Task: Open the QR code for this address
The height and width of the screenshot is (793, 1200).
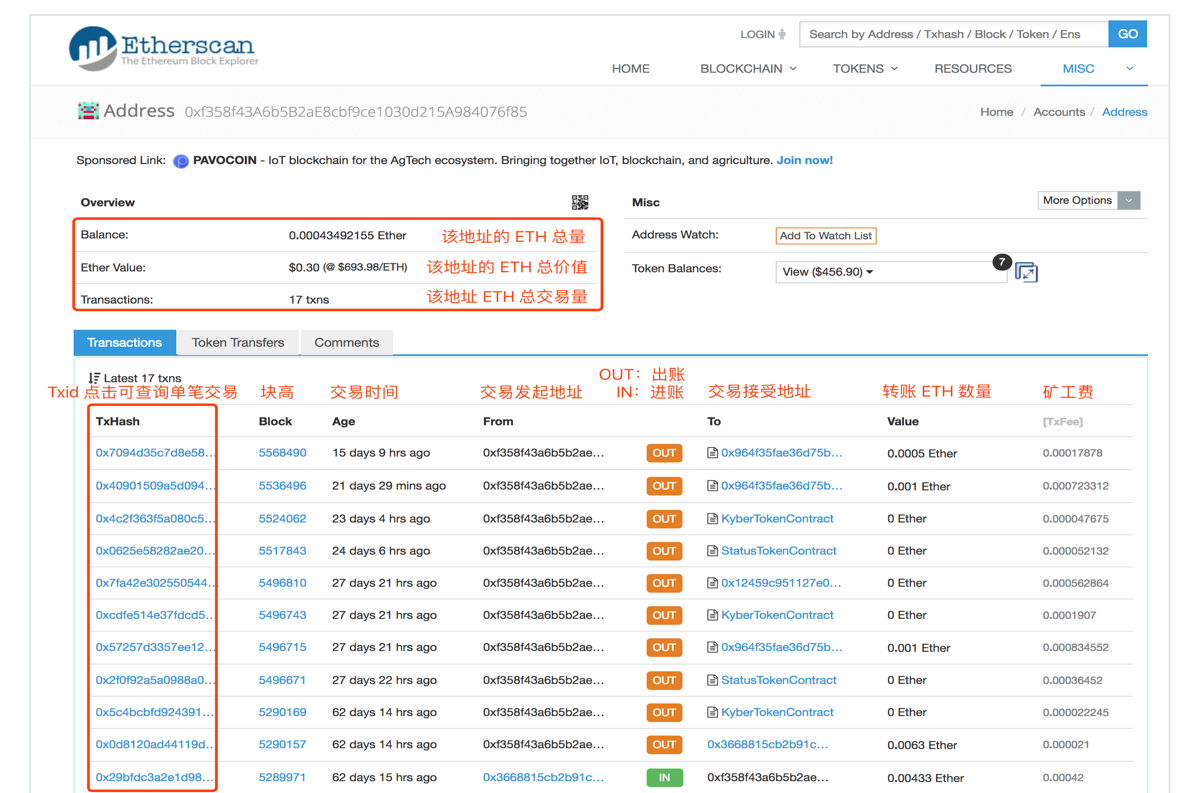Action: point(580,202)
